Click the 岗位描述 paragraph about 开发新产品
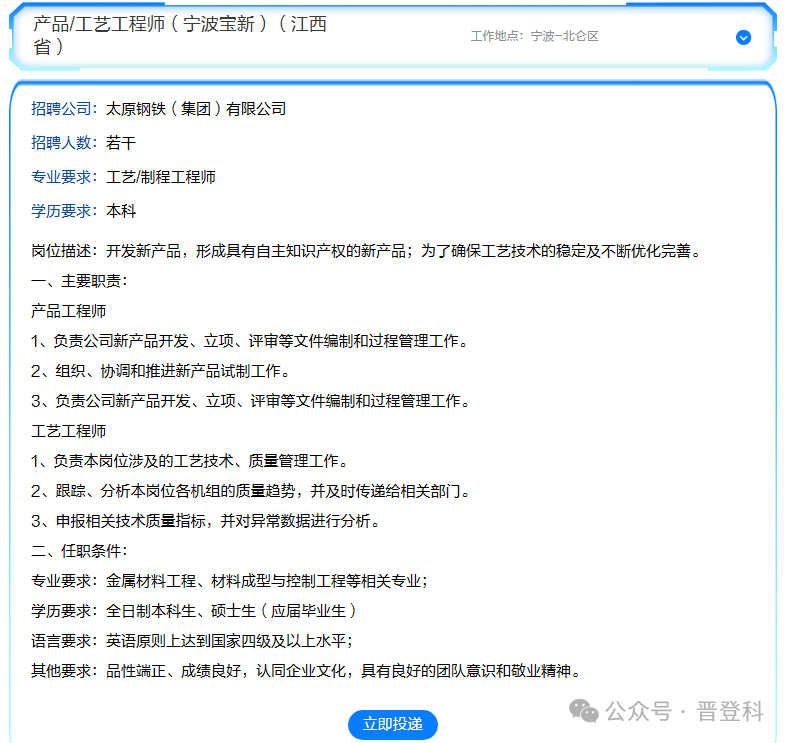 coord(366,251)
